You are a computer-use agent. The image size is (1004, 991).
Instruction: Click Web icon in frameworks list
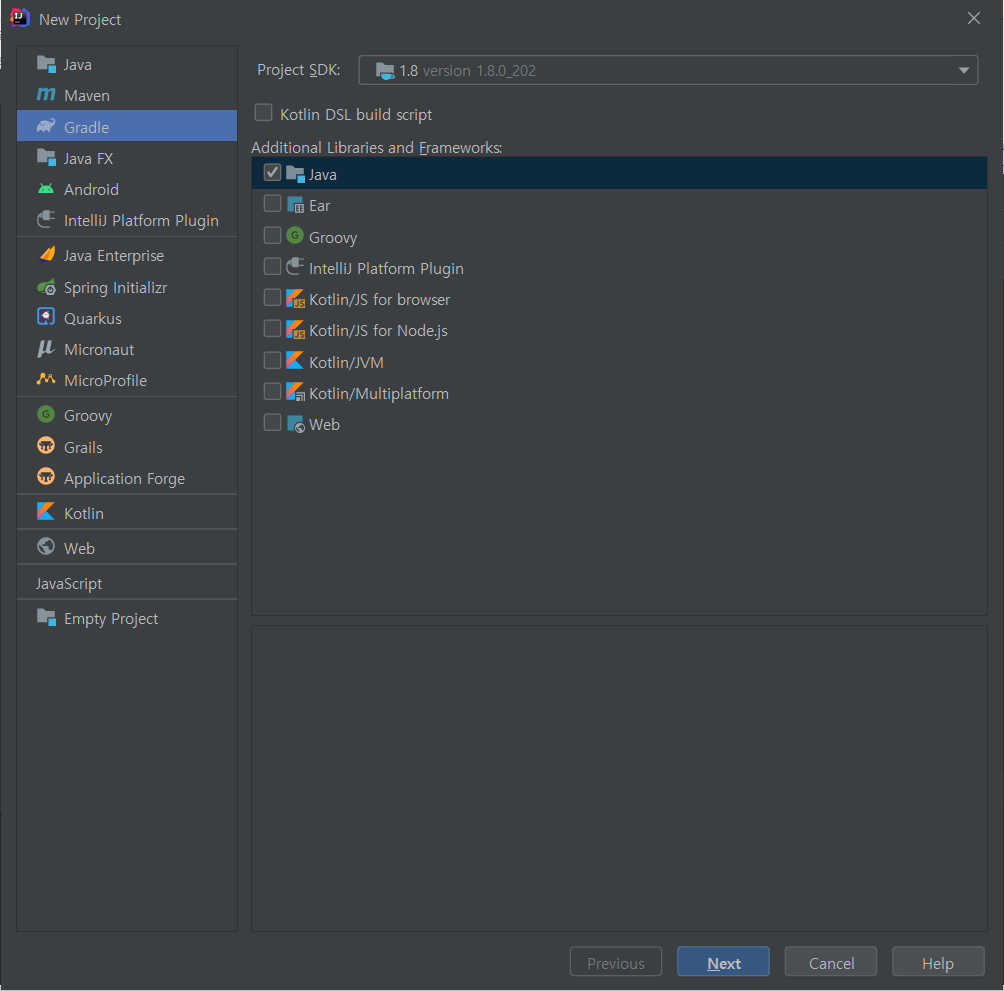coord(295,424)
